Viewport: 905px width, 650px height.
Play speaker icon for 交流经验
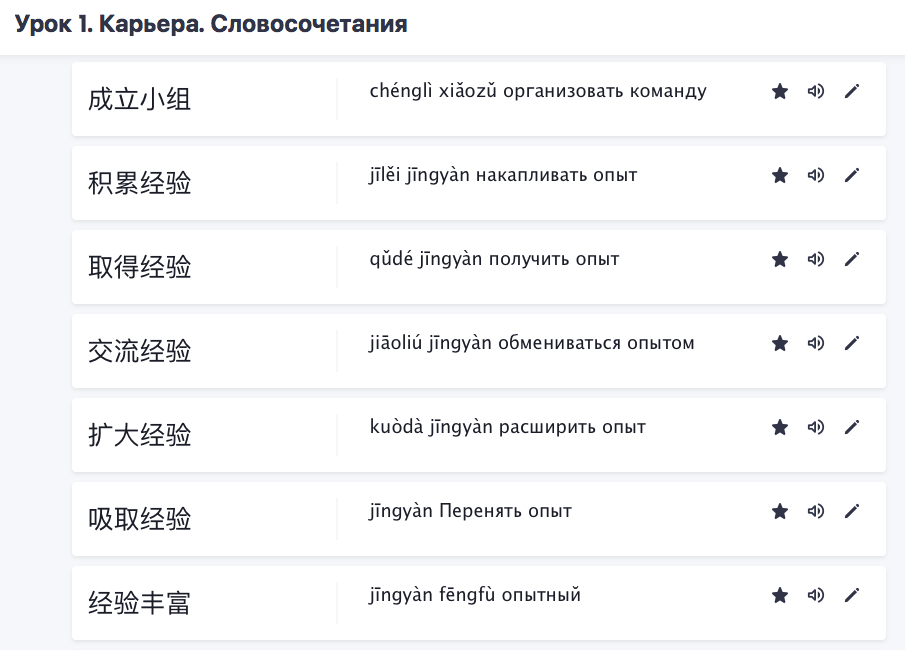(x=816, y=343)
